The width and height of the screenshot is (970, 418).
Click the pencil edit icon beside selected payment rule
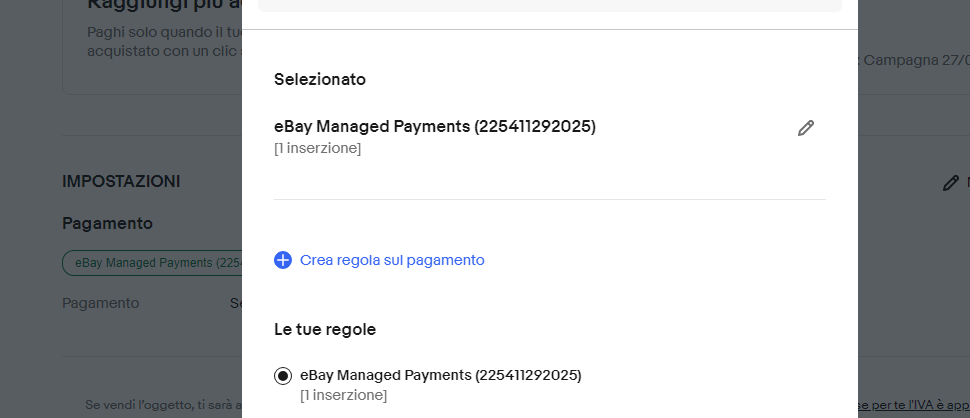click(805, 128)
